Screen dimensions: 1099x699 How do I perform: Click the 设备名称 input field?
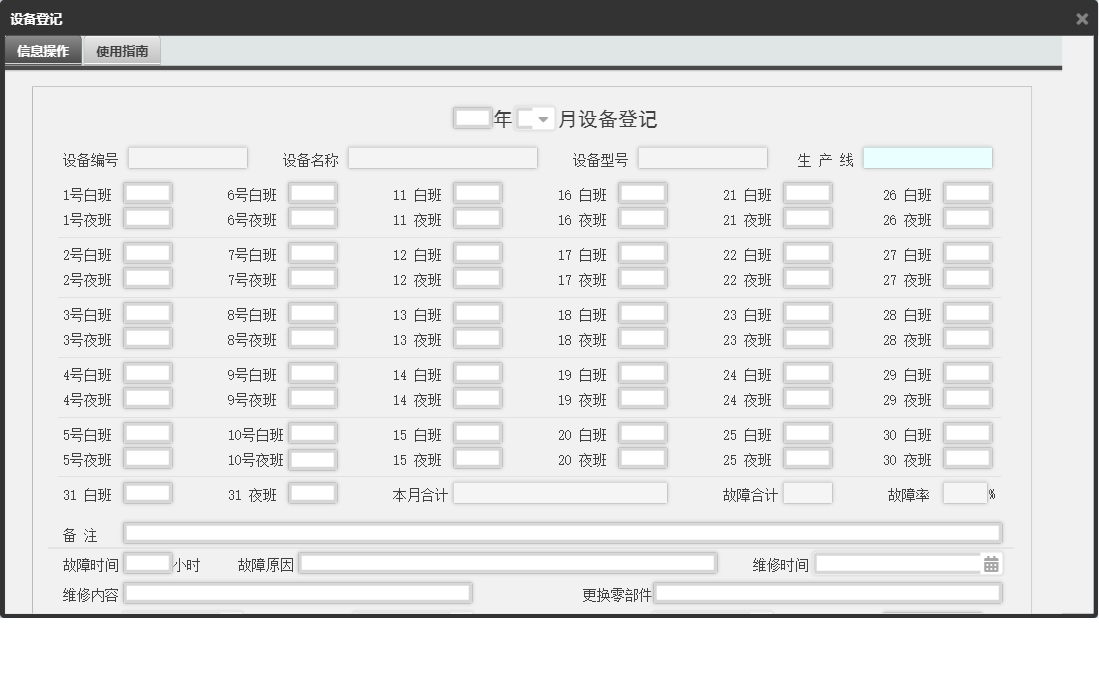(442, 157)
